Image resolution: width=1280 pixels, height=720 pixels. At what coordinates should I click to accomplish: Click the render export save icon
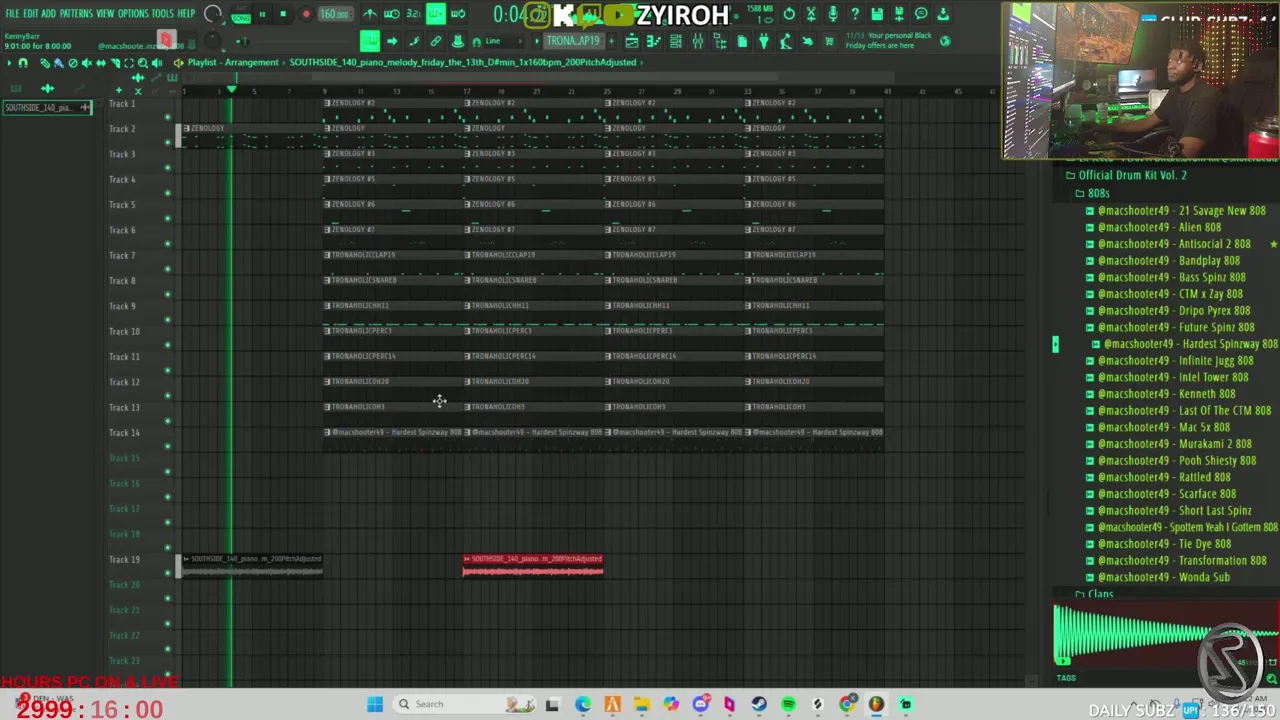pyautogui.click(x=899, y=14)
